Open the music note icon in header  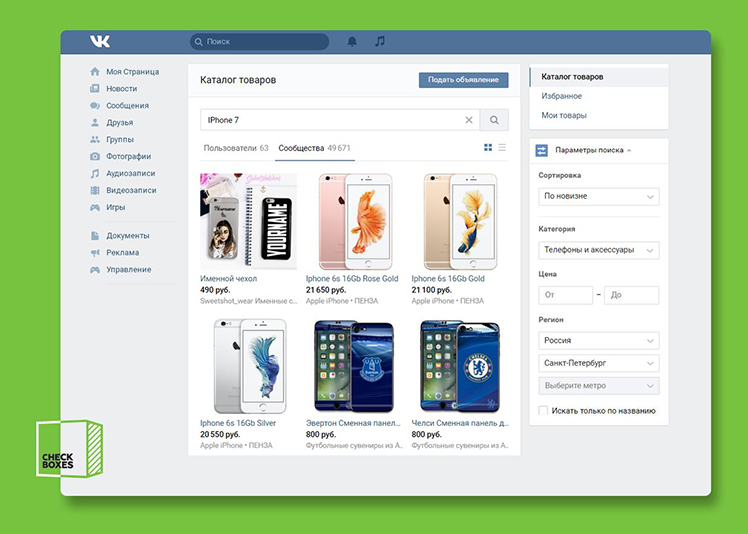[380, 42]
